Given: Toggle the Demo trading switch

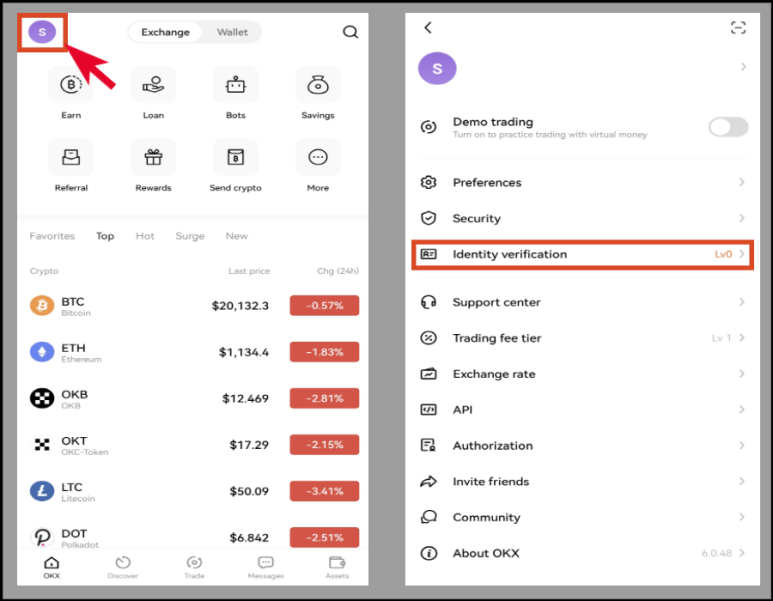Looking at the screenshot, I should point(729,127).
